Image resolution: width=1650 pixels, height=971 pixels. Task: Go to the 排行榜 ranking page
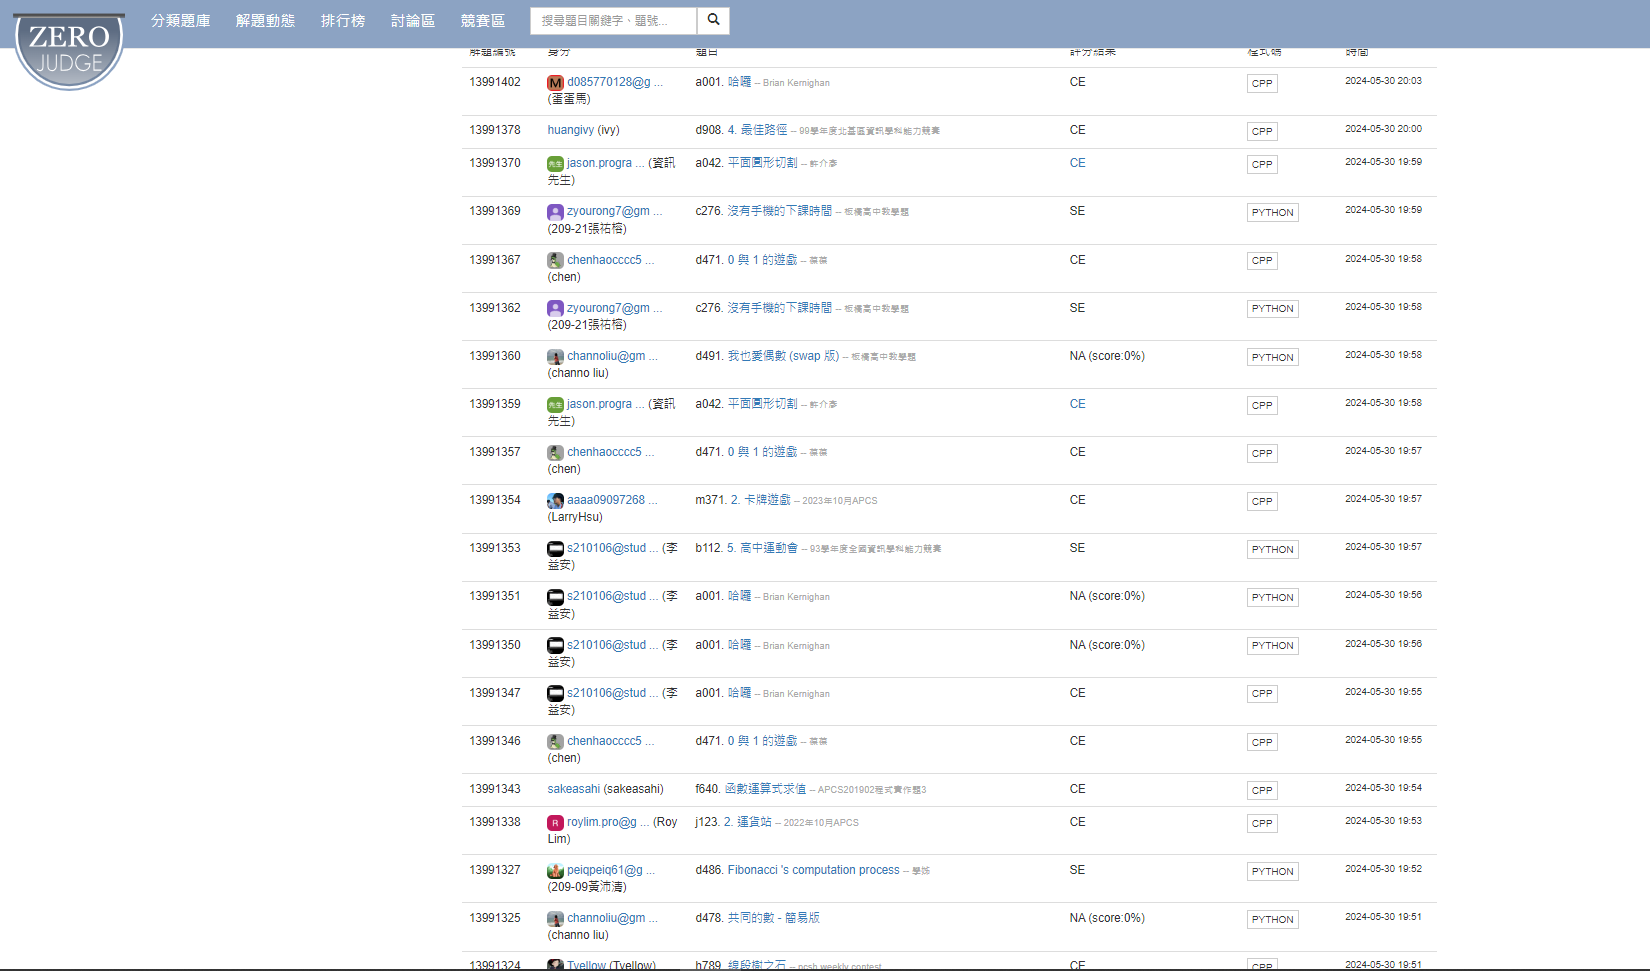tap(342, 21)
